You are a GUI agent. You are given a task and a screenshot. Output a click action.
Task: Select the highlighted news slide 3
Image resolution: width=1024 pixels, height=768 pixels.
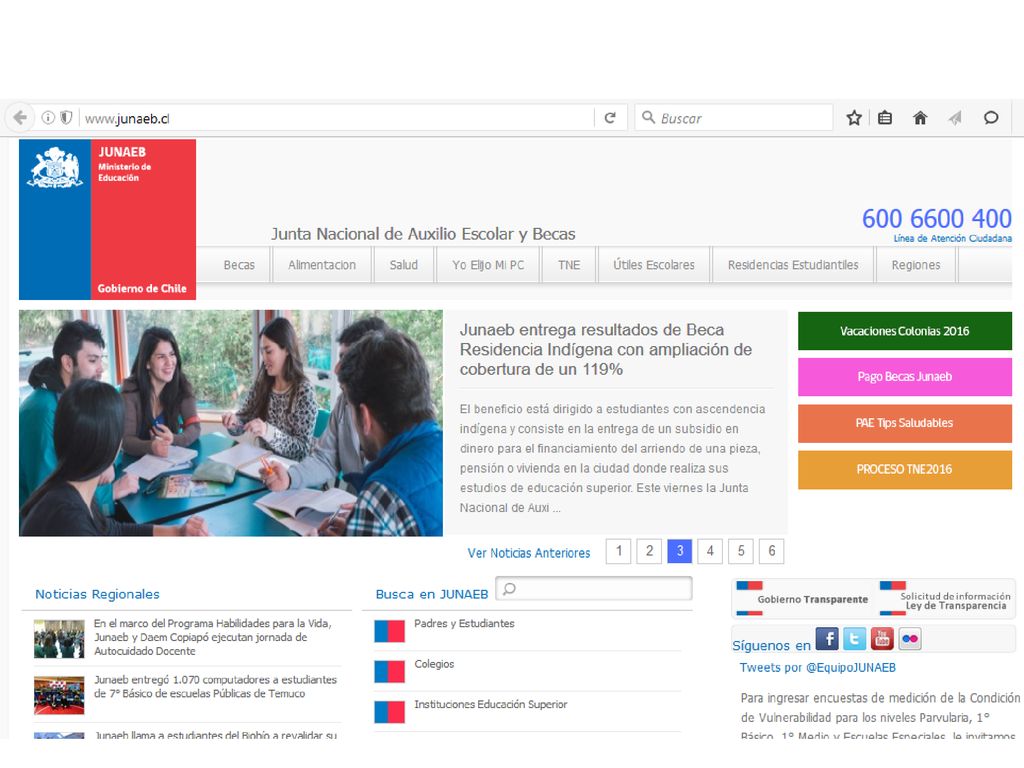(679, 551)
